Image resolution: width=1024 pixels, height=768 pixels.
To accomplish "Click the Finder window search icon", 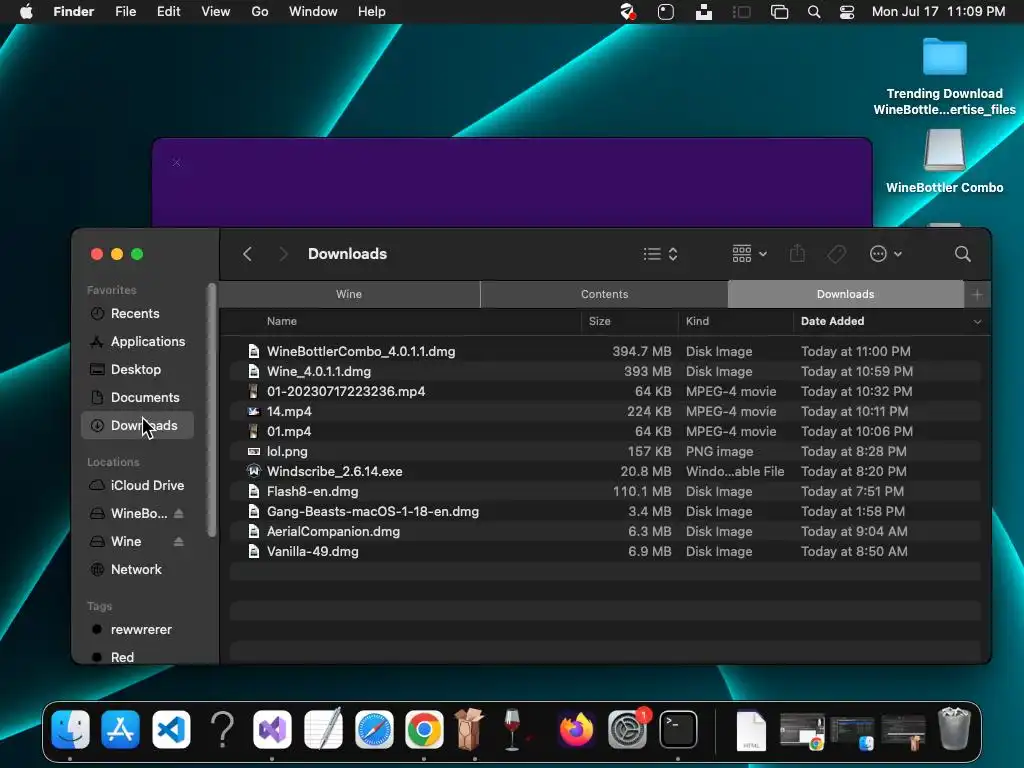I will click(962, 254).
